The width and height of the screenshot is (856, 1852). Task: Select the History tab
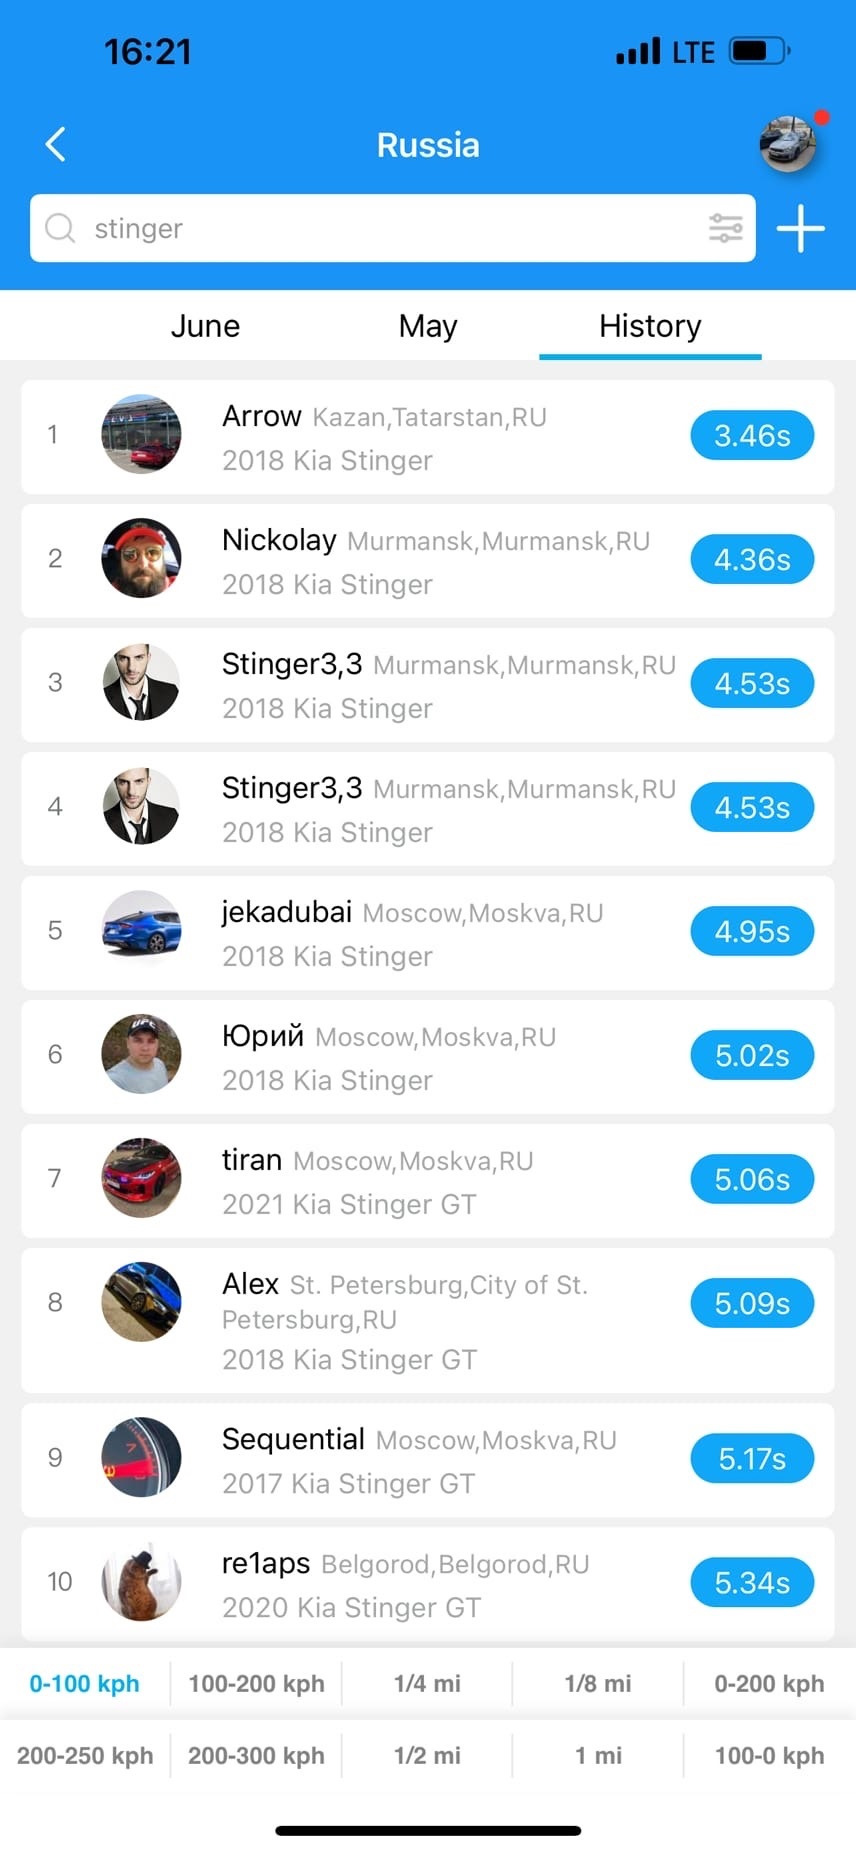tap(650, 326)
